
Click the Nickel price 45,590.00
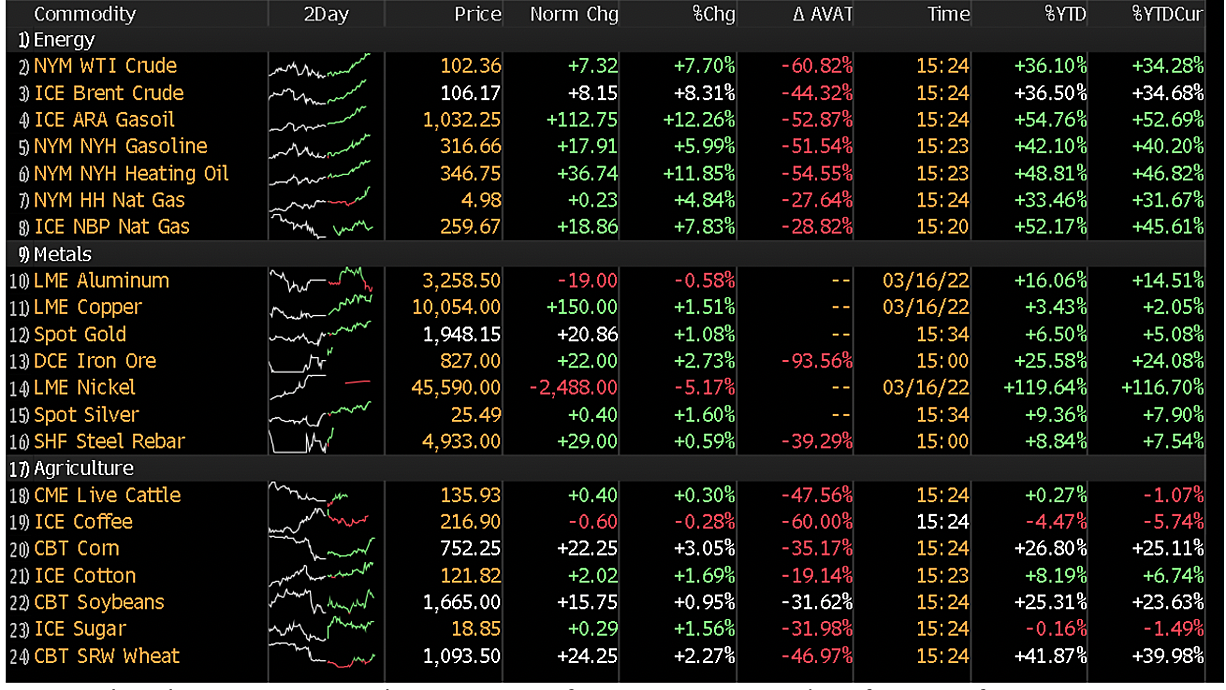click(x=458, y=388)
